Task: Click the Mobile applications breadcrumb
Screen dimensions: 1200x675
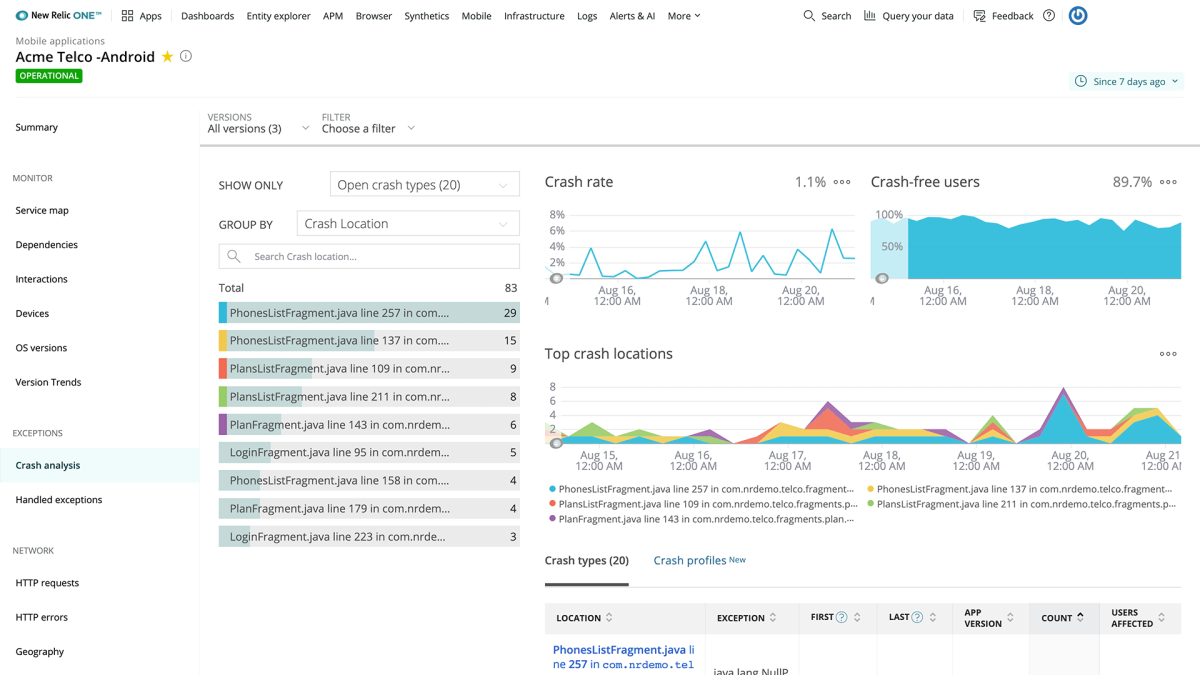Action: (x=60, y=41)
